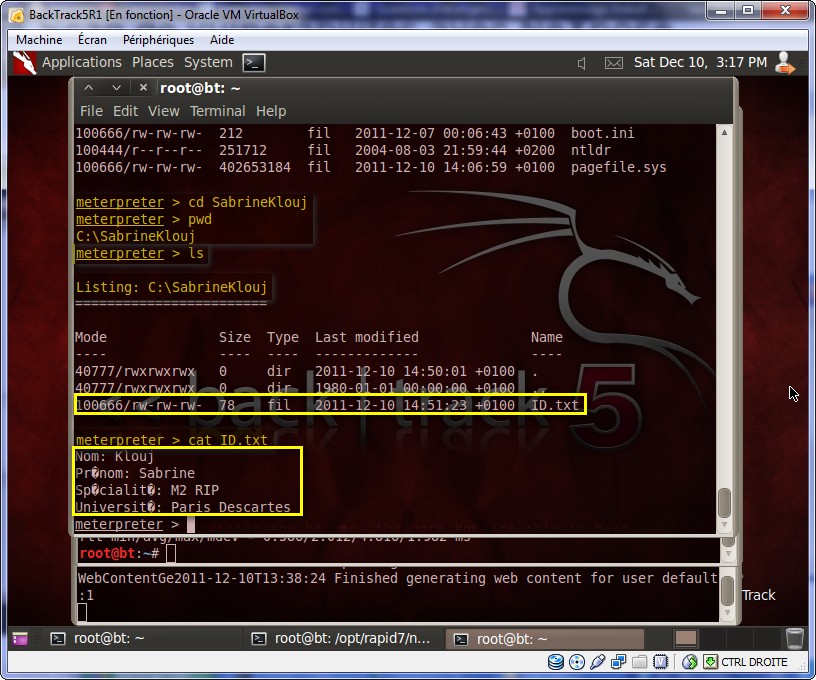Screen dimensions: 816x680
Task: Click the 'Paris Descartes' text
Action: [x=231, y=507]
